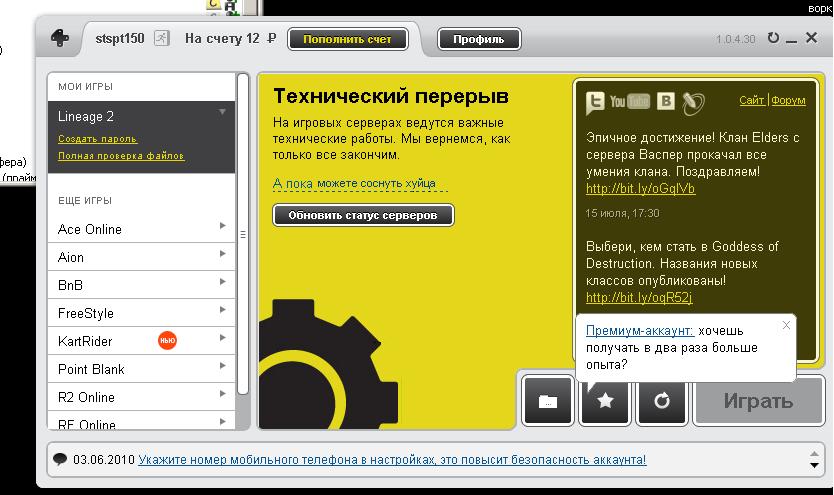This screenshot has height=495, width=834.
Task: Open the Twitter icon in the news panel
Action: click(x=595, y=102)
